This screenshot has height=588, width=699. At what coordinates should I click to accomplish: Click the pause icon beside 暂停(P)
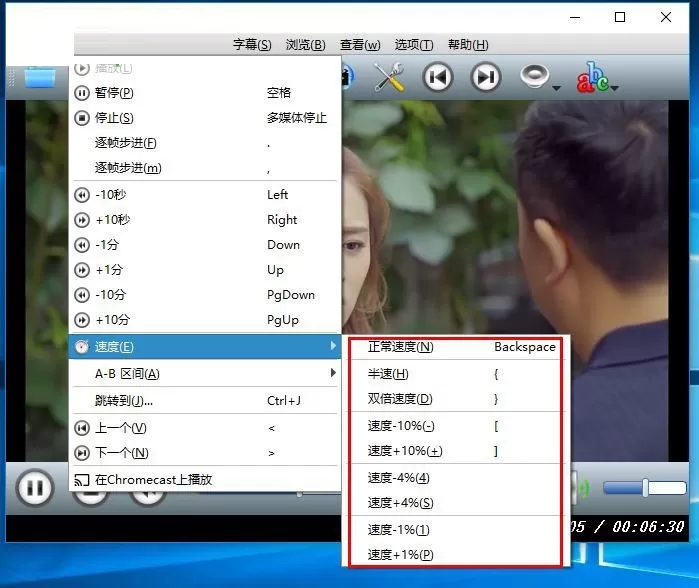click(x=82, y=93)
